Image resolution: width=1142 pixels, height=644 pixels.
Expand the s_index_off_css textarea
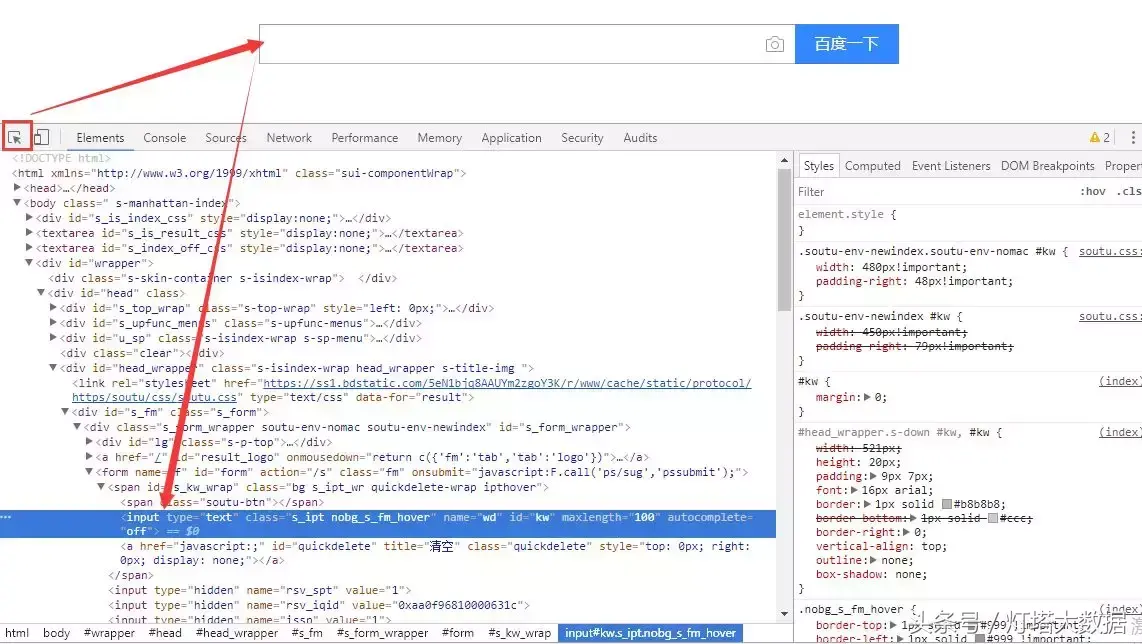(29, 248)
